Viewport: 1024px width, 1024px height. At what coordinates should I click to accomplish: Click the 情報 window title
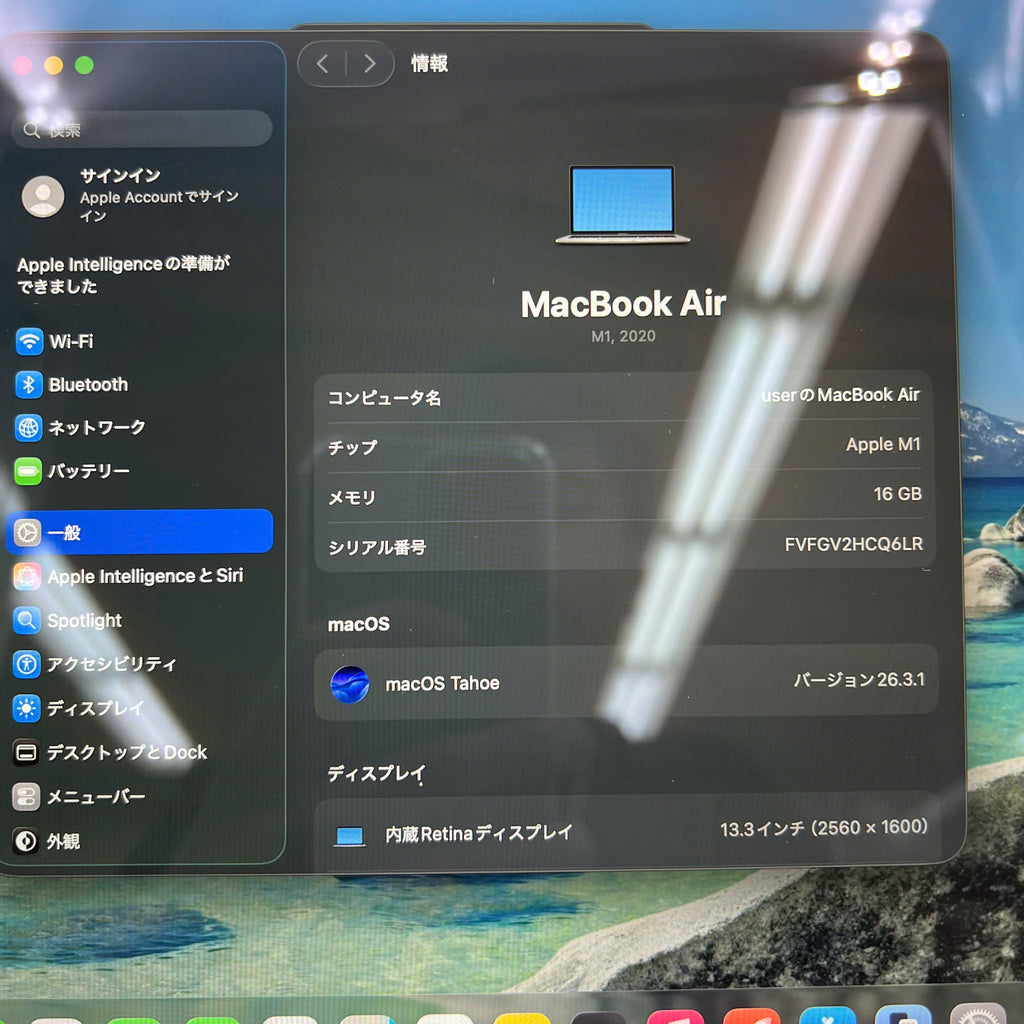point(429,63)
